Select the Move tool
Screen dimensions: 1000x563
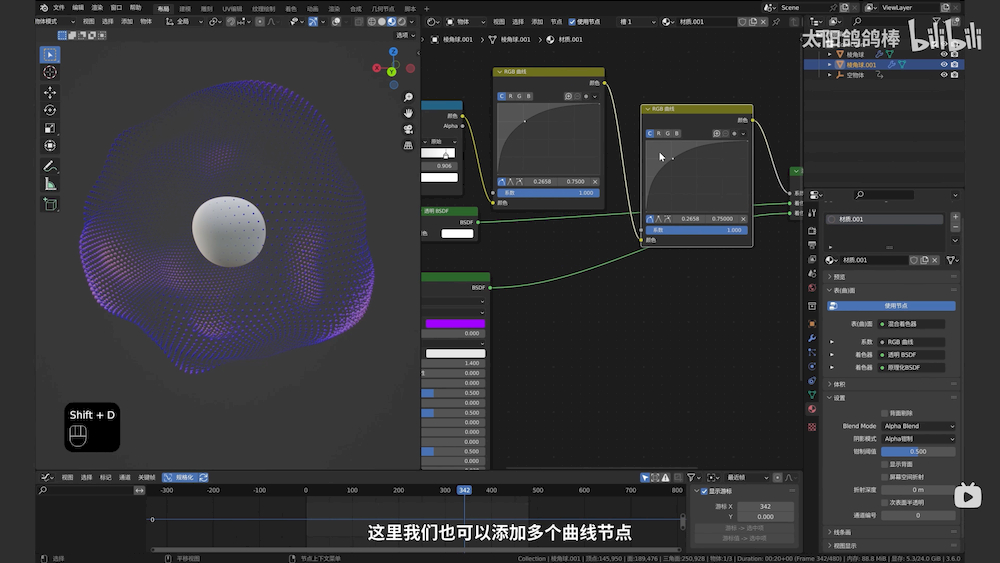50,92
